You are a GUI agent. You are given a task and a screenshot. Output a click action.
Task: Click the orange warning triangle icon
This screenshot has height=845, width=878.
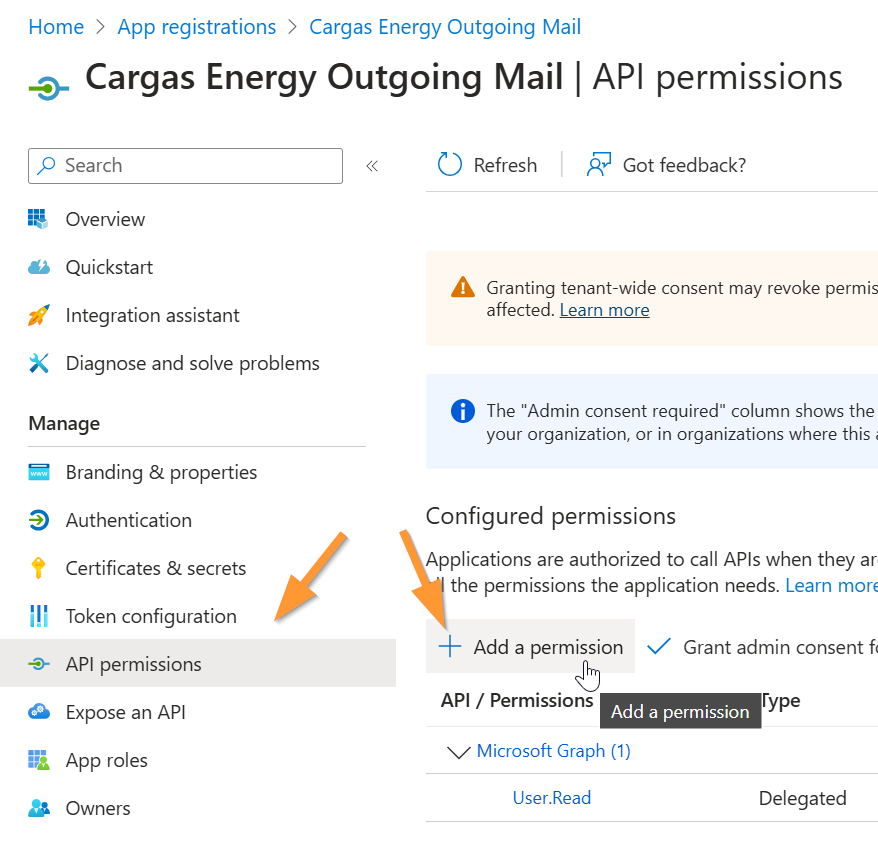(x=463, y=287)
